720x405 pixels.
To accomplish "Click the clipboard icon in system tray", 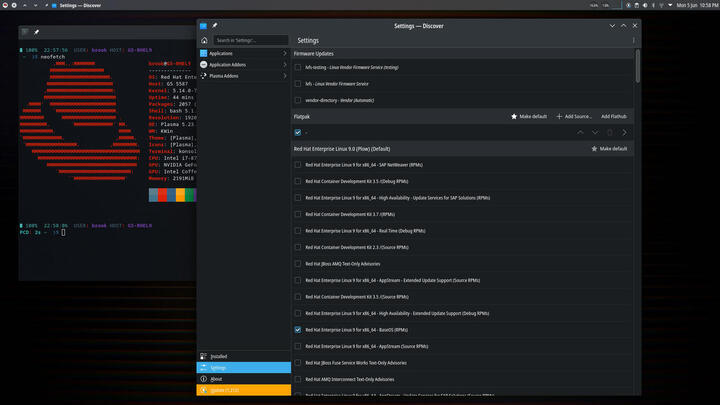I will [636, 6].
